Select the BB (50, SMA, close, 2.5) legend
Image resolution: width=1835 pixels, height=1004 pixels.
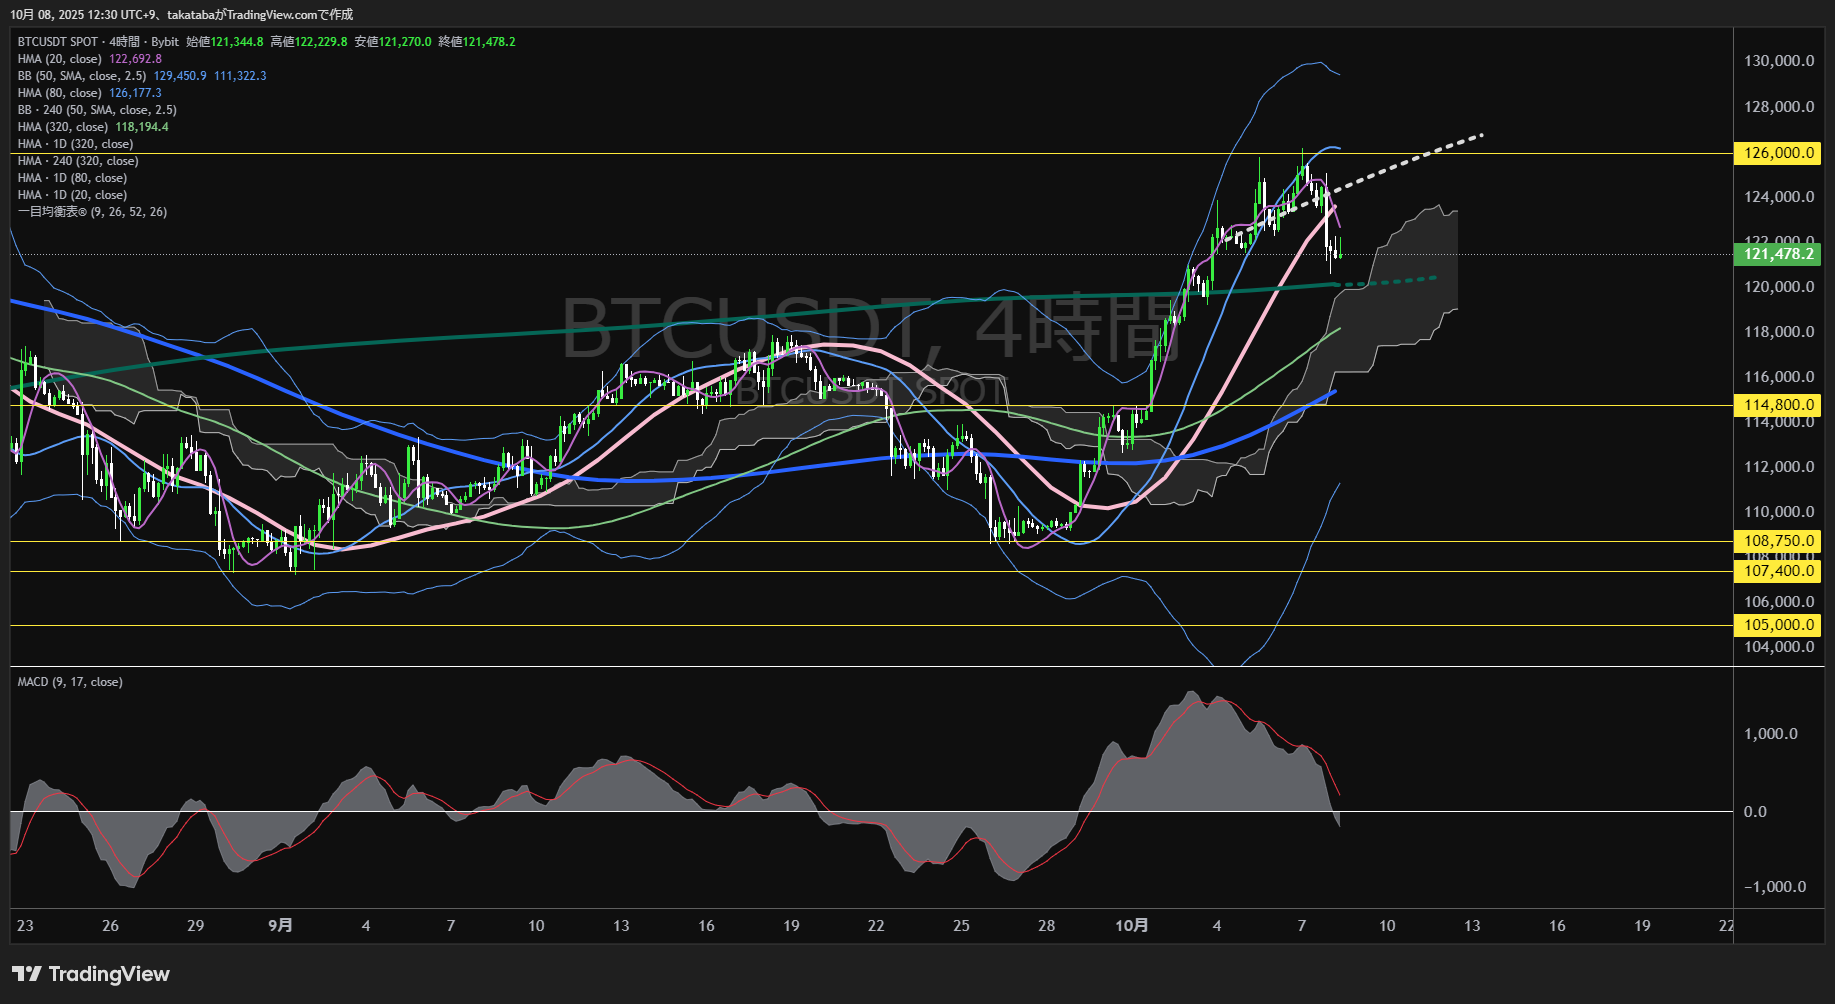coord(82,76)
